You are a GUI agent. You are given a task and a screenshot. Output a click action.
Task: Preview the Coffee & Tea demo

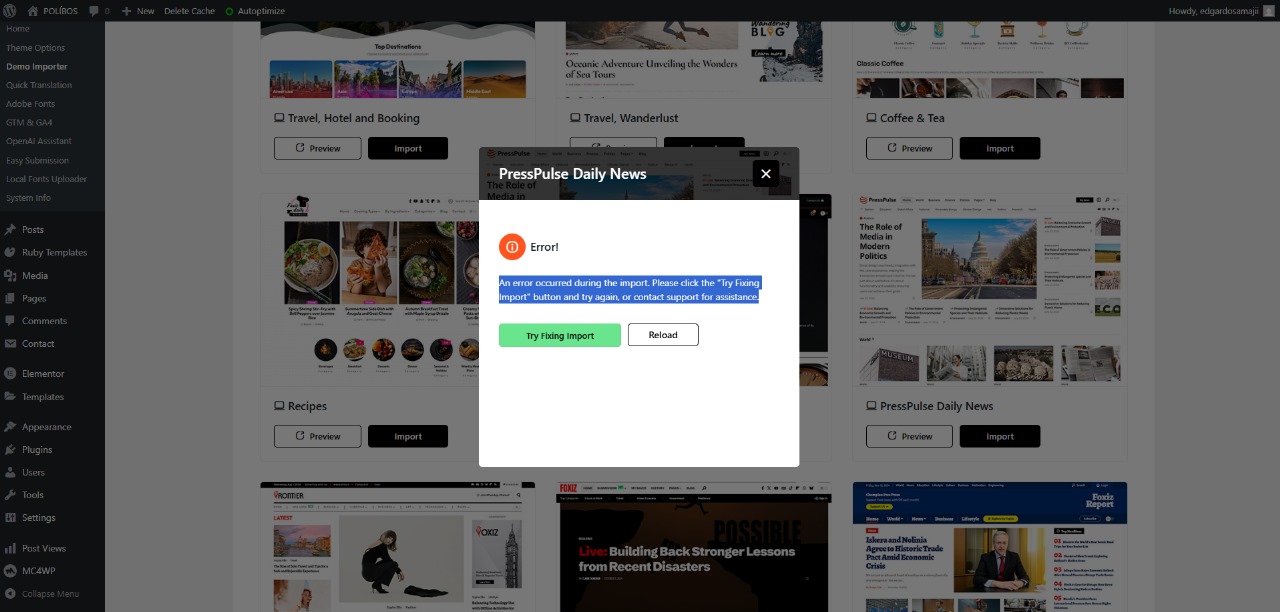click(909, 148)
